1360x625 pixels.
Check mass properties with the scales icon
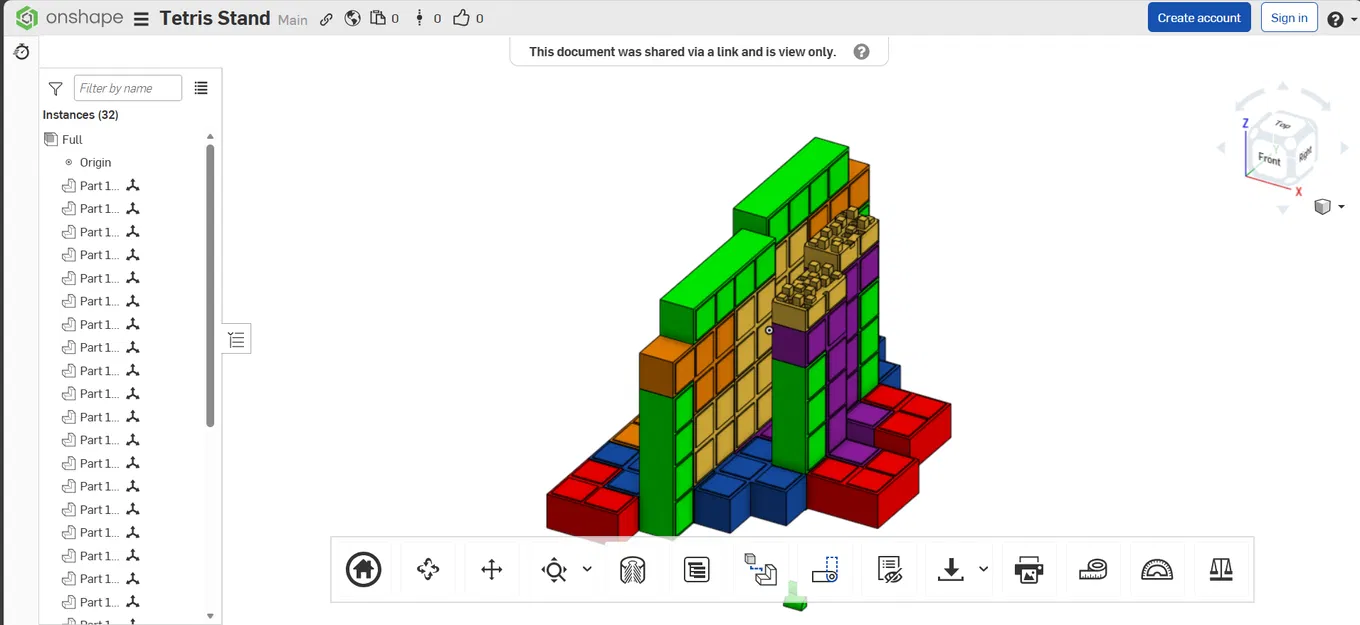pos(1221,569)
